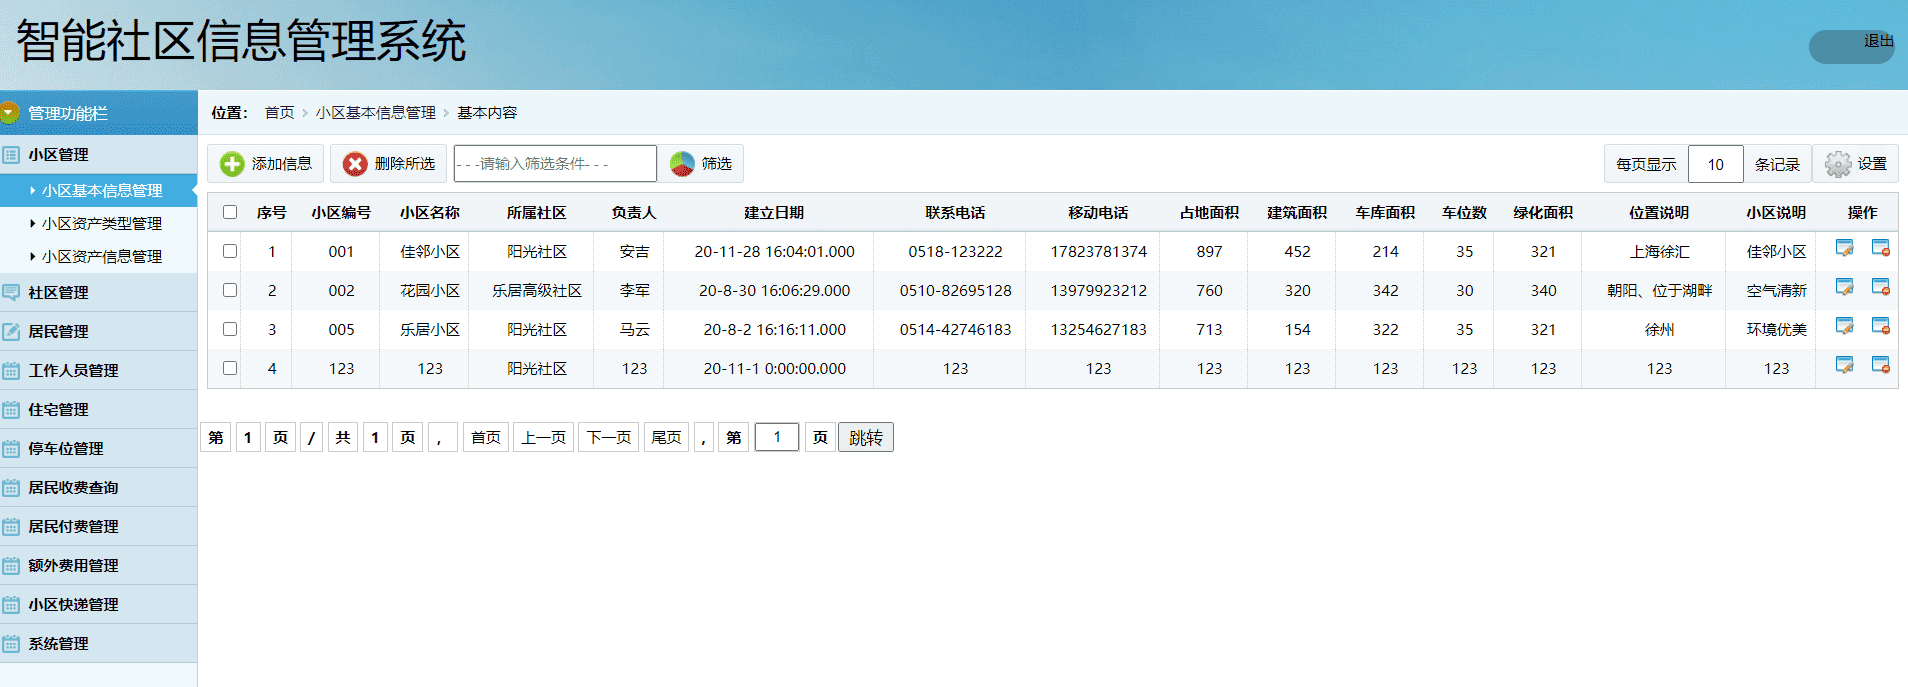The image size is (1908, 687).
Task: Click the 退出 logout button
Action: (1852, 46)
